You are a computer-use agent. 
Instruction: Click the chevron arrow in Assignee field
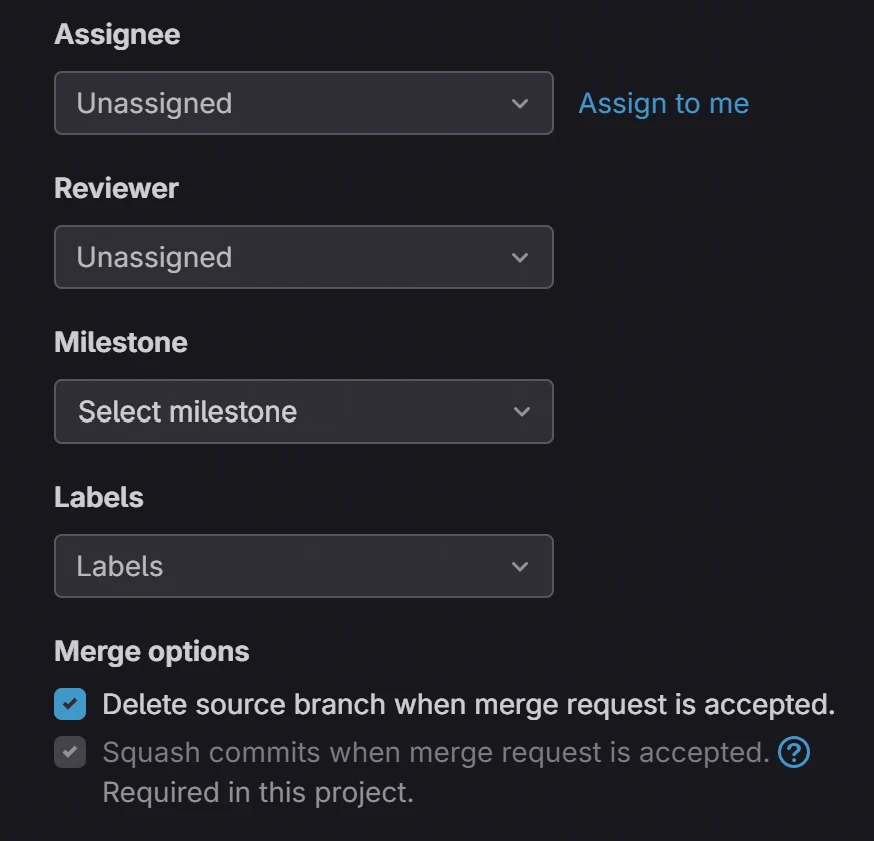(x=520, y=103)
